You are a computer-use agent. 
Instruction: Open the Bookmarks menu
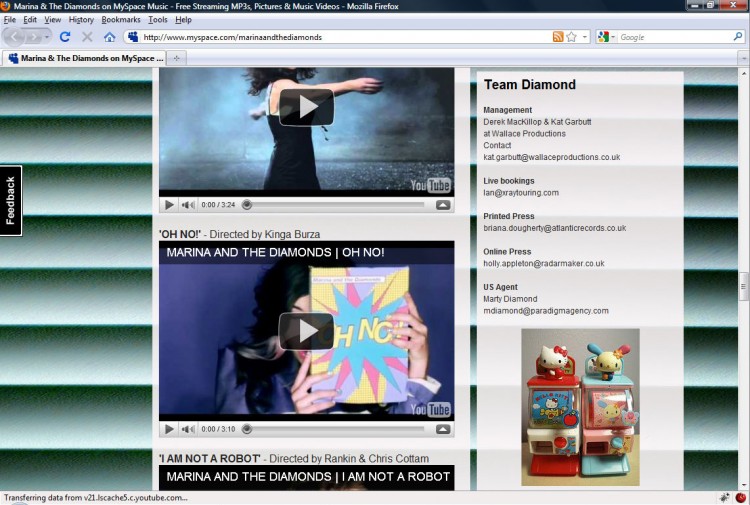121,20
